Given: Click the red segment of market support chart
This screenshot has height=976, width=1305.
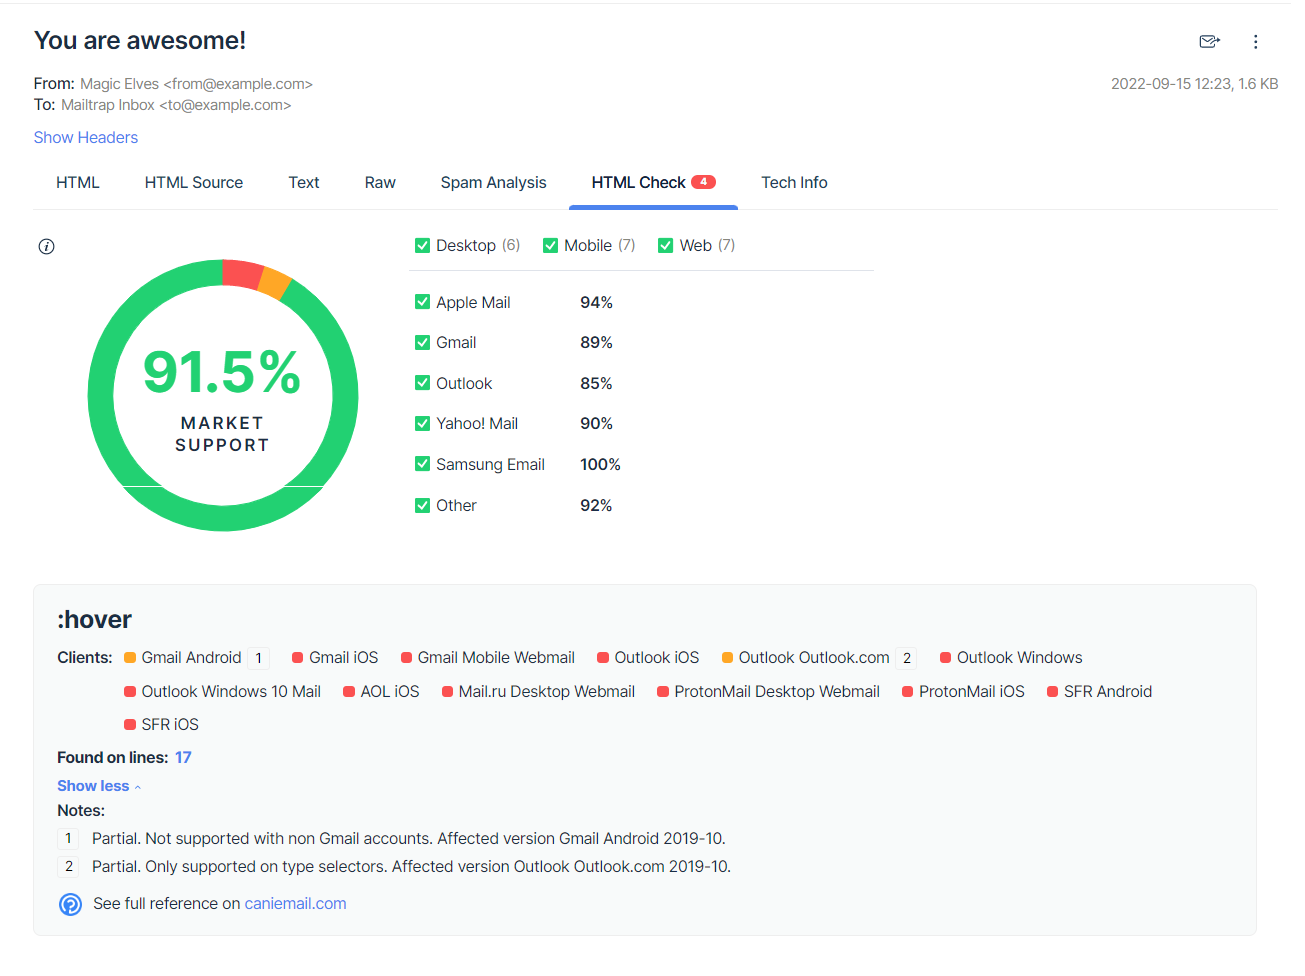Looking at the screenshot, I should click(242, 273).
